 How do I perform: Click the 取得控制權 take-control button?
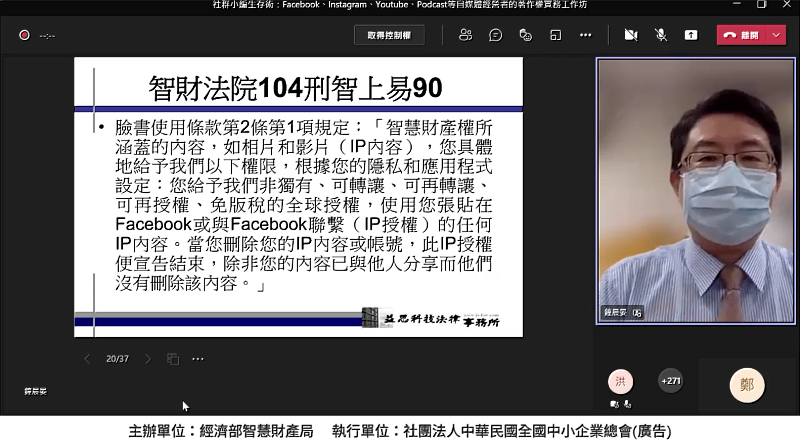pos(389,35)
